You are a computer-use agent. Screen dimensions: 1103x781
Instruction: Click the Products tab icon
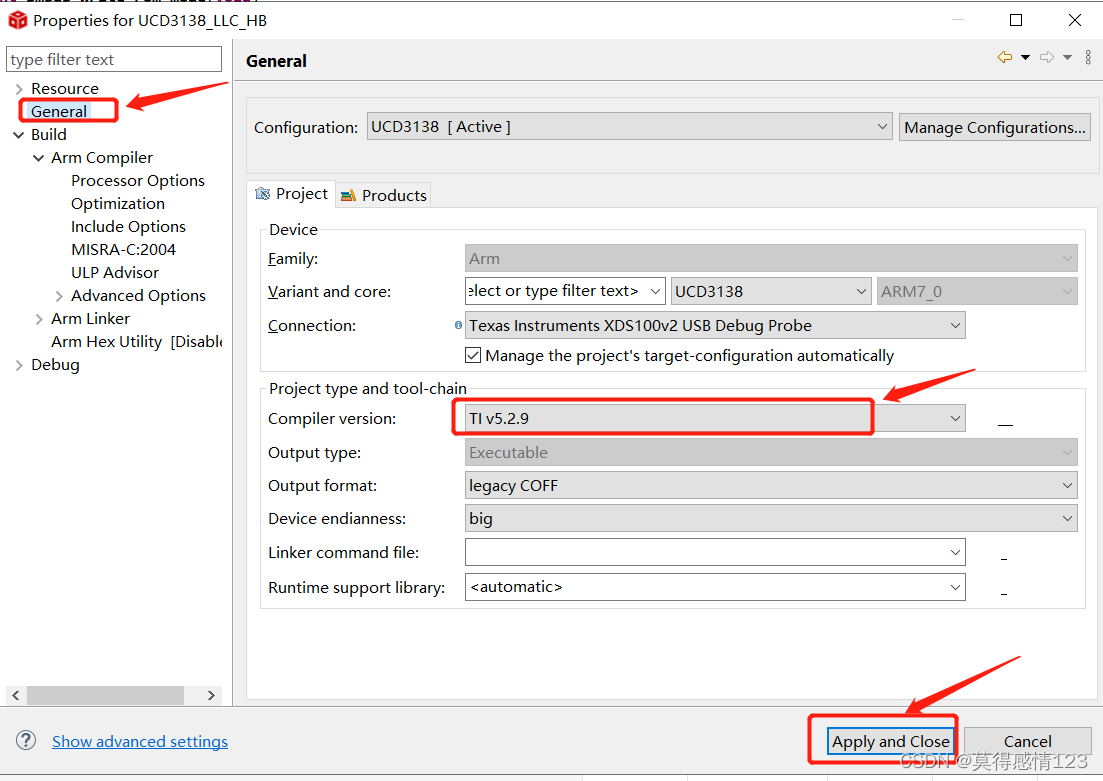pos(348,196)
